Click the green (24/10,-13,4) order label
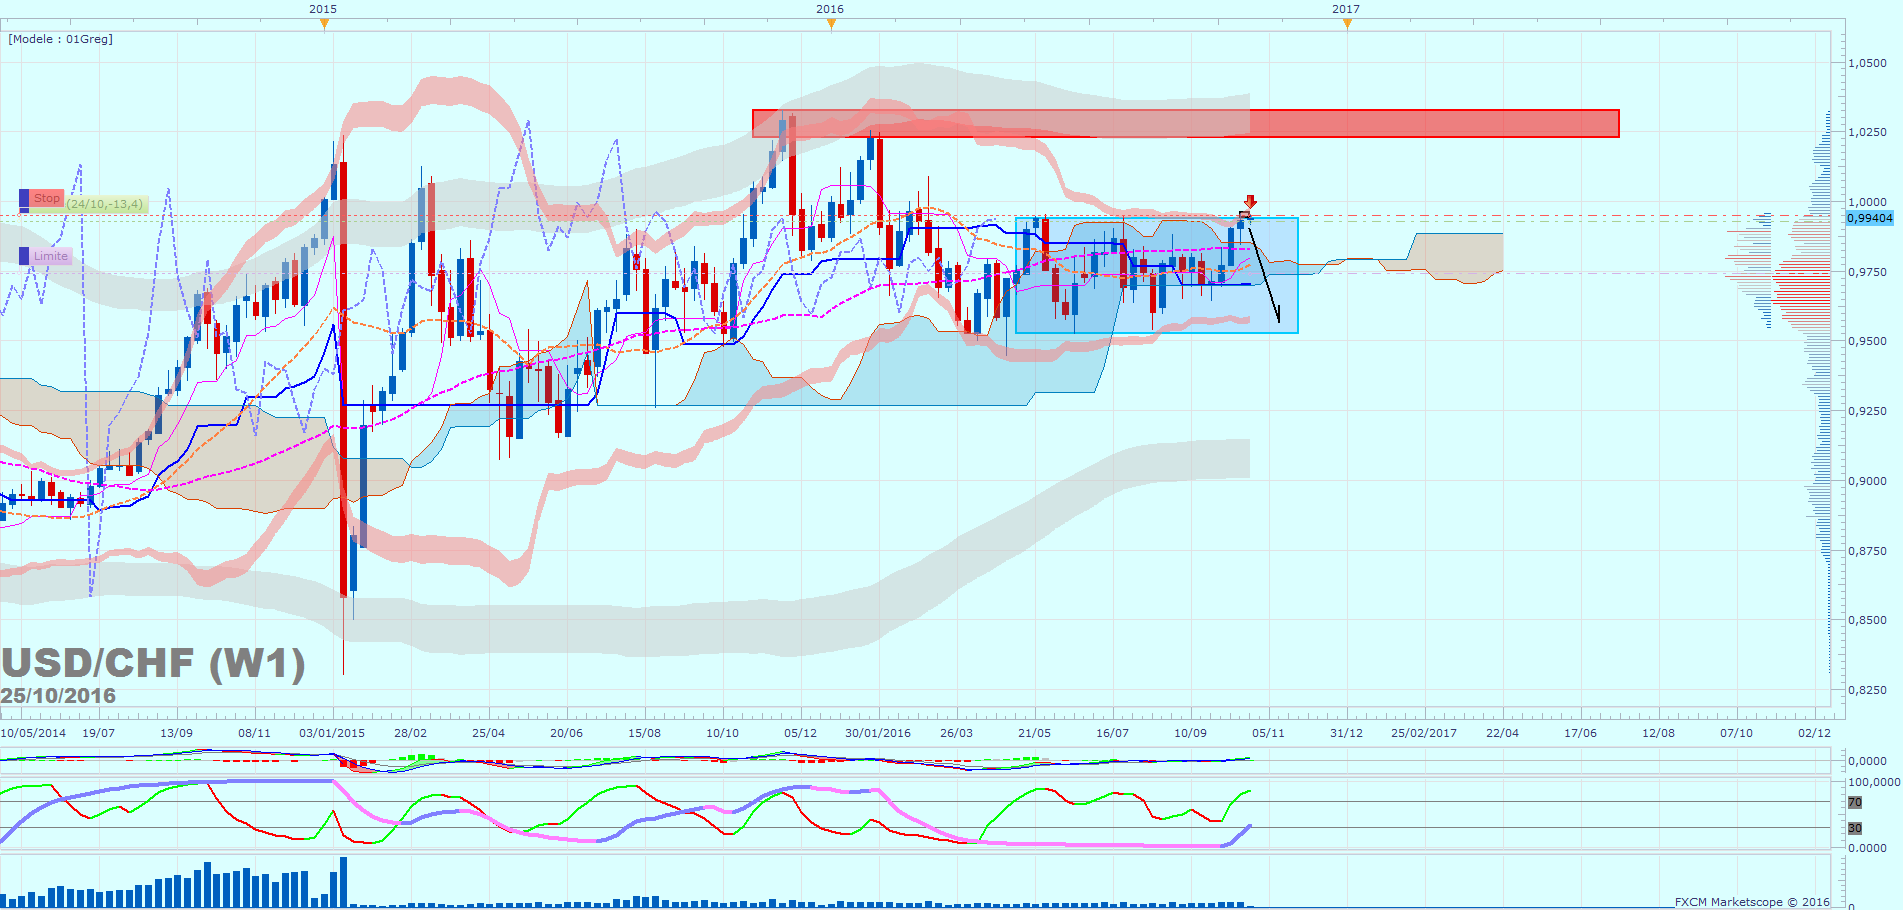This screenshot has width=1903, height=910. click(x=105, y=204)
